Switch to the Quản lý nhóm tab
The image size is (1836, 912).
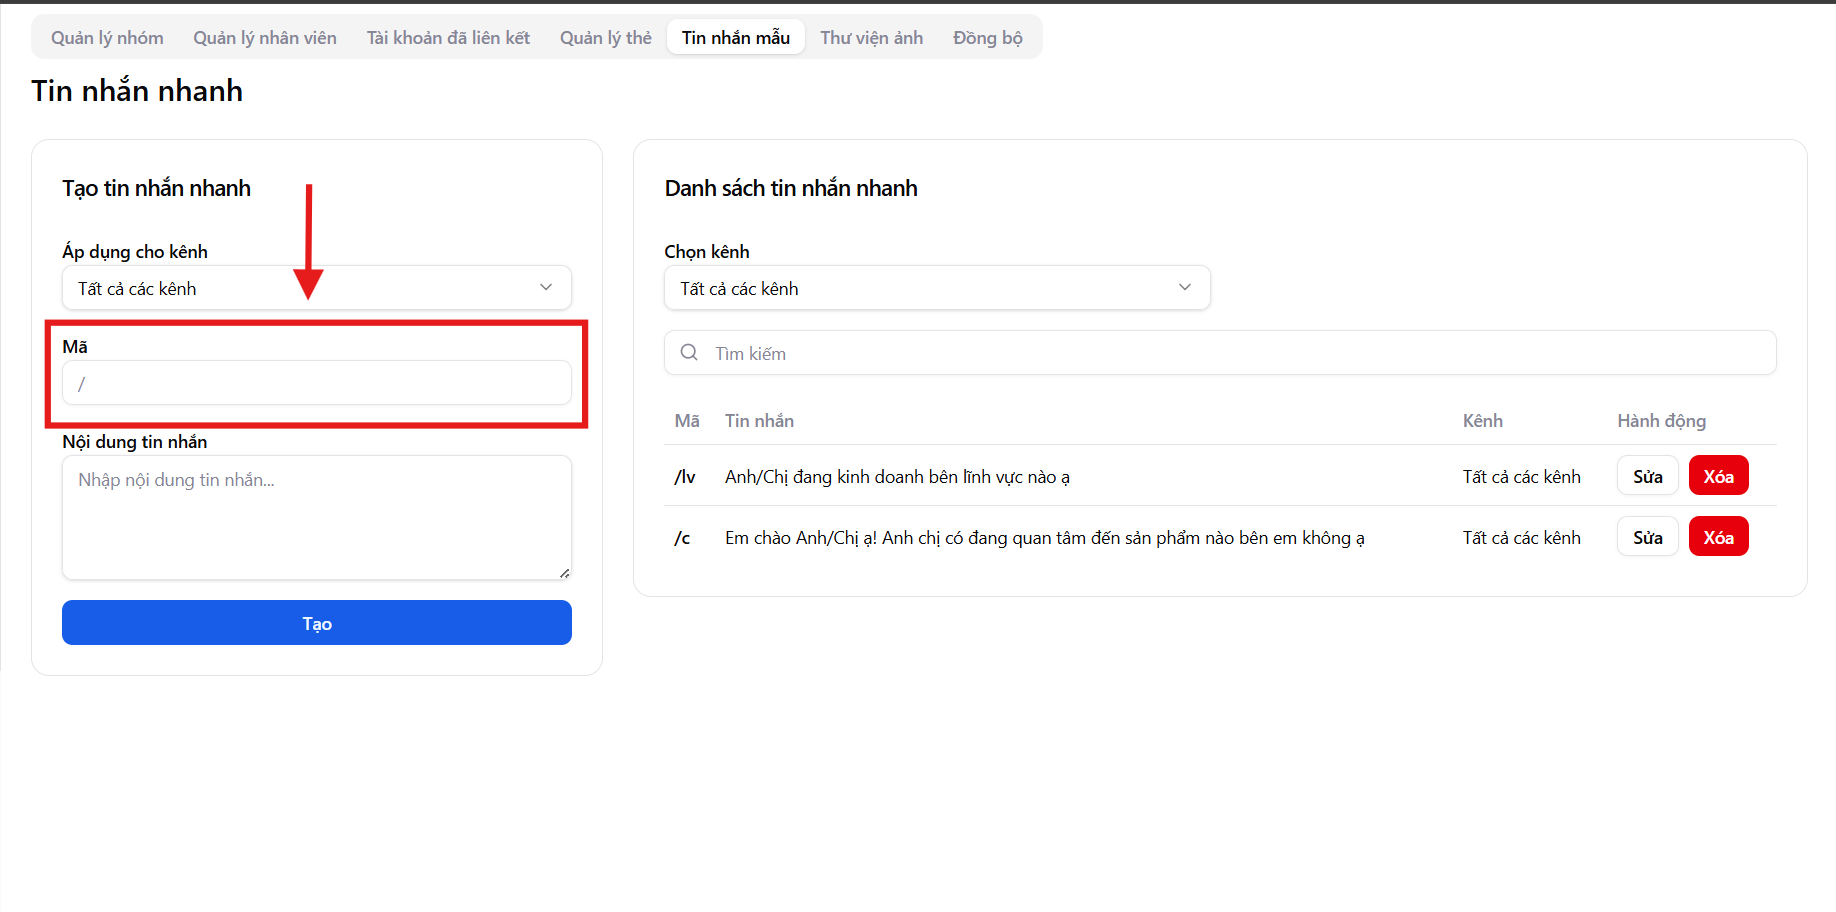point(107,38)
